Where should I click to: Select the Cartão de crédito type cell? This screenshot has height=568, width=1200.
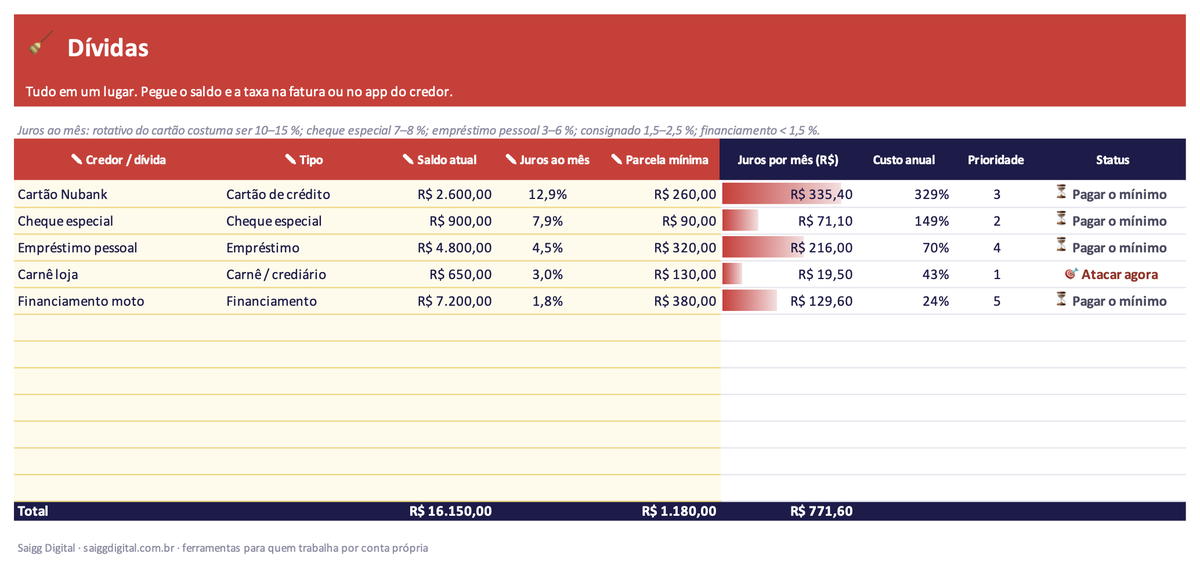point(304,194)
